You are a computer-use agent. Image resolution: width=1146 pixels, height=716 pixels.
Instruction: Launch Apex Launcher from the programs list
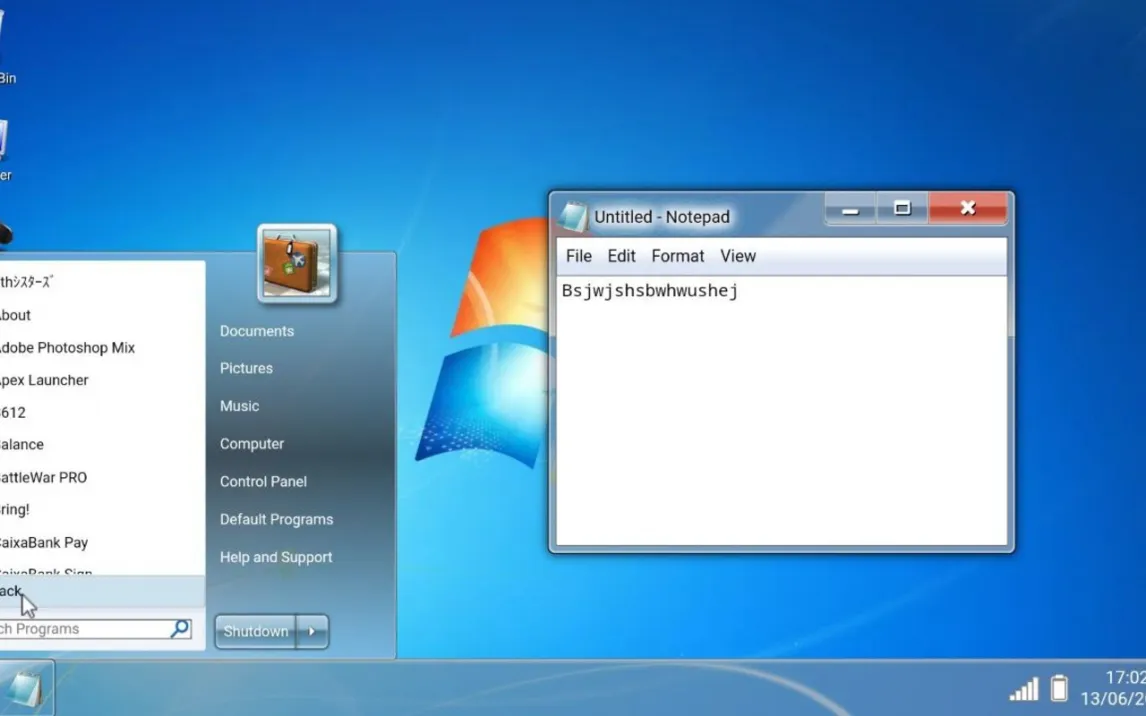point(45,380)
